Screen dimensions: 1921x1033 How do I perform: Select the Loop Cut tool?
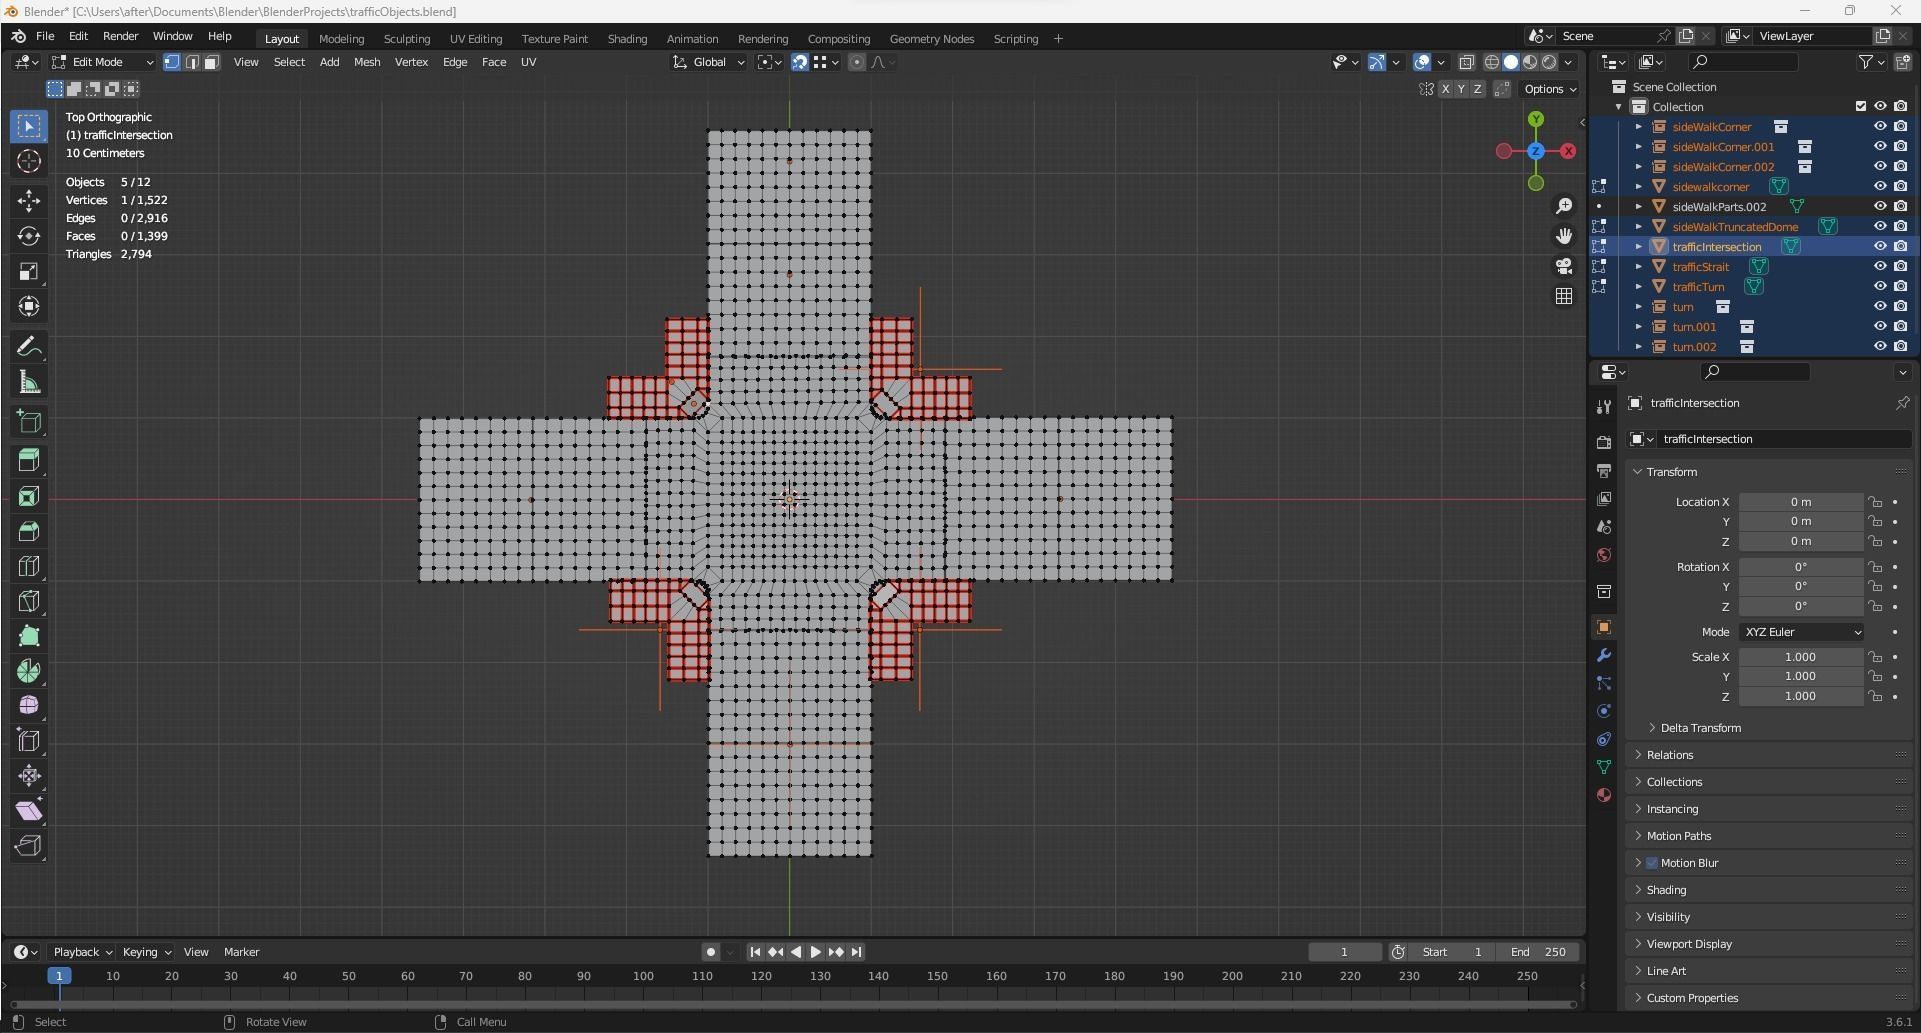(x=29, y=566)
